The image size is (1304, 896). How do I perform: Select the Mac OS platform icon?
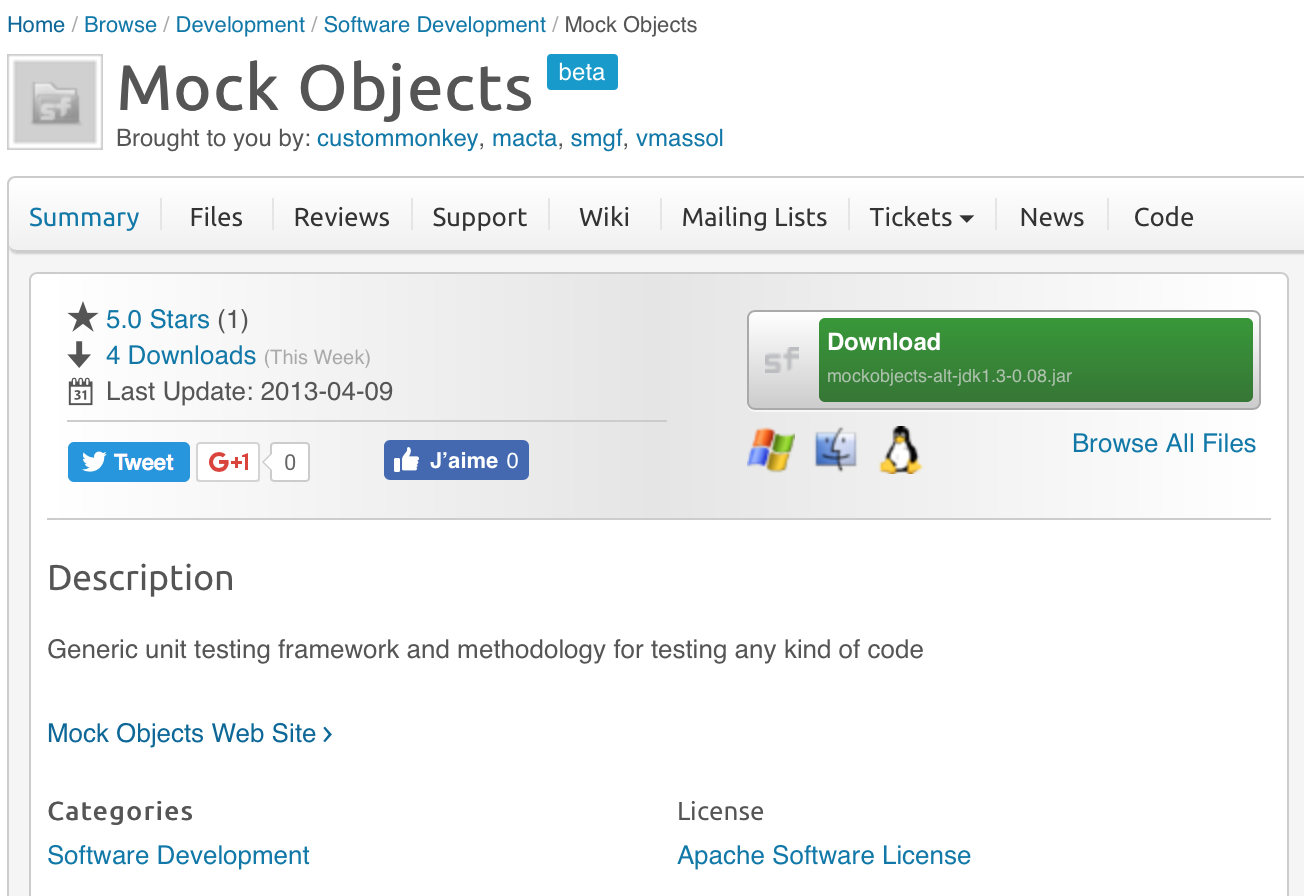(835, 450)
